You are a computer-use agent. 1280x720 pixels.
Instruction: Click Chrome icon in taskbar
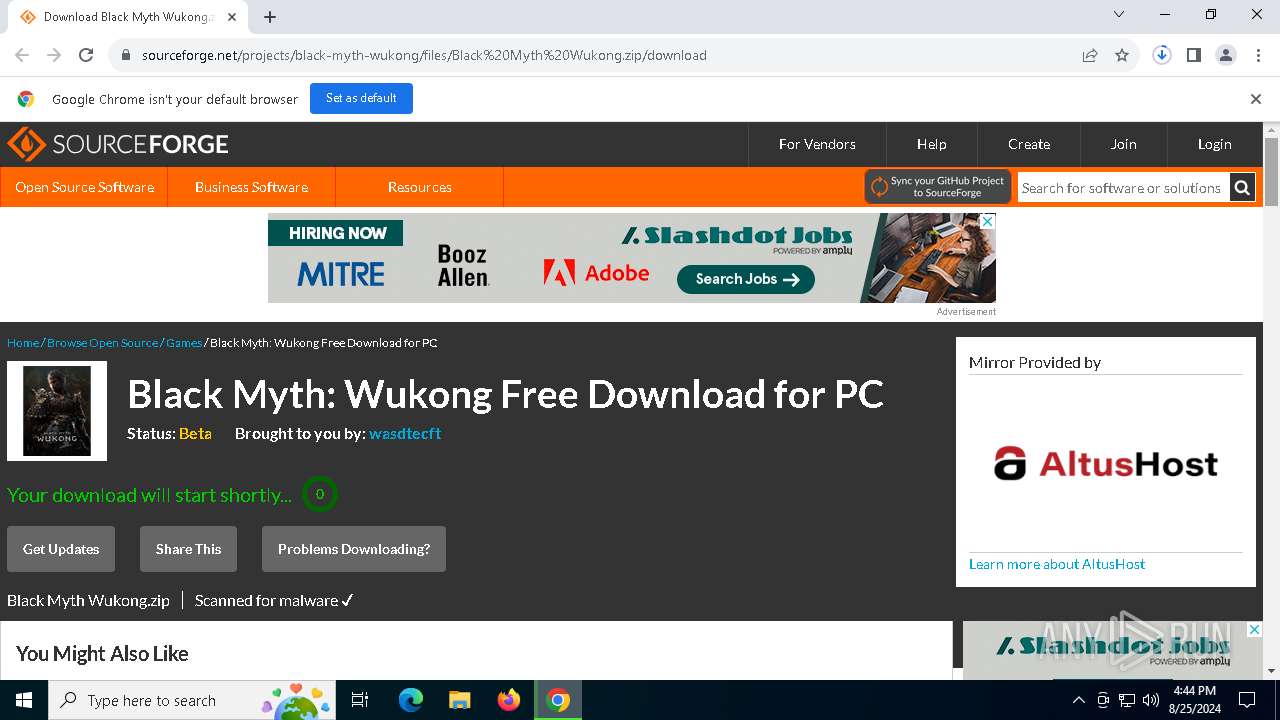[558, 700]
